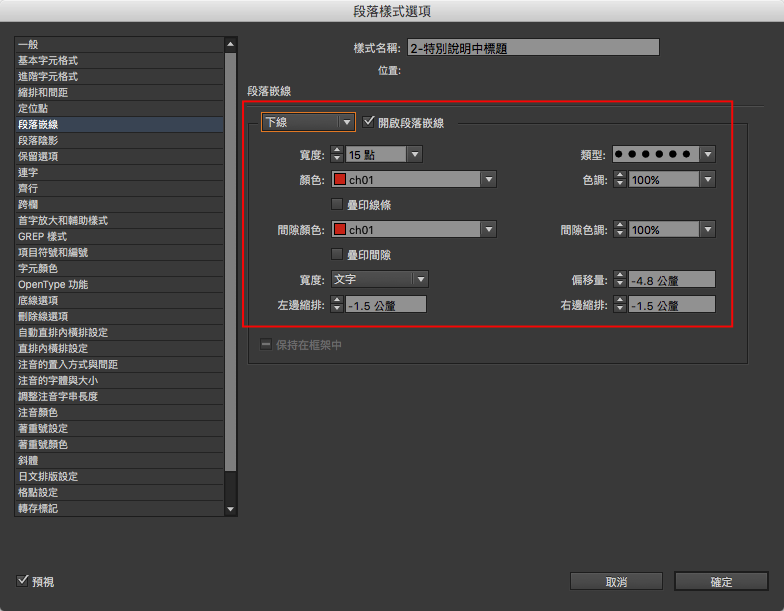Click the red 間隙顏色 ch01 swatch
Viewport: 784px width, 611px height.
tap(340, 229)
